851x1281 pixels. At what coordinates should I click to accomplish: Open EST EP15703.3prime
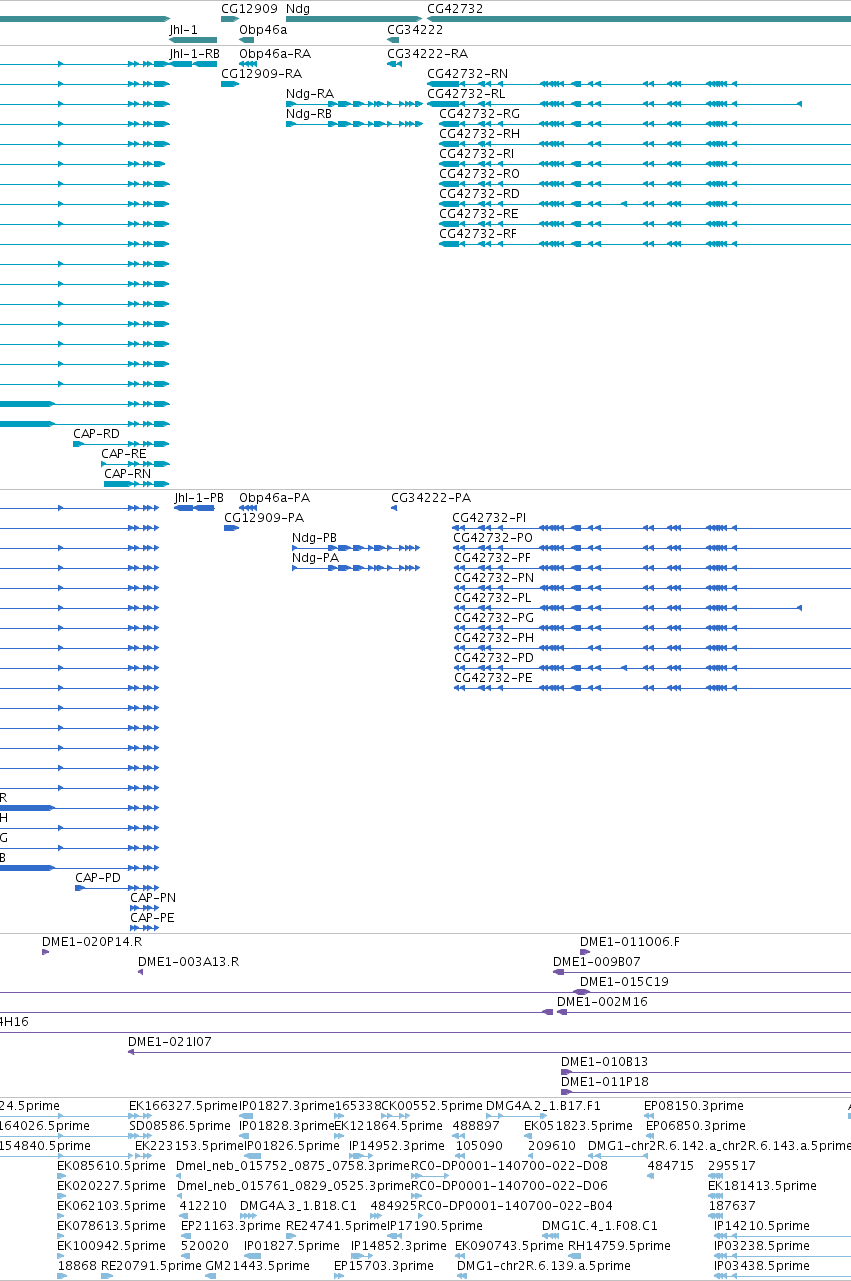click(384, 1266)
